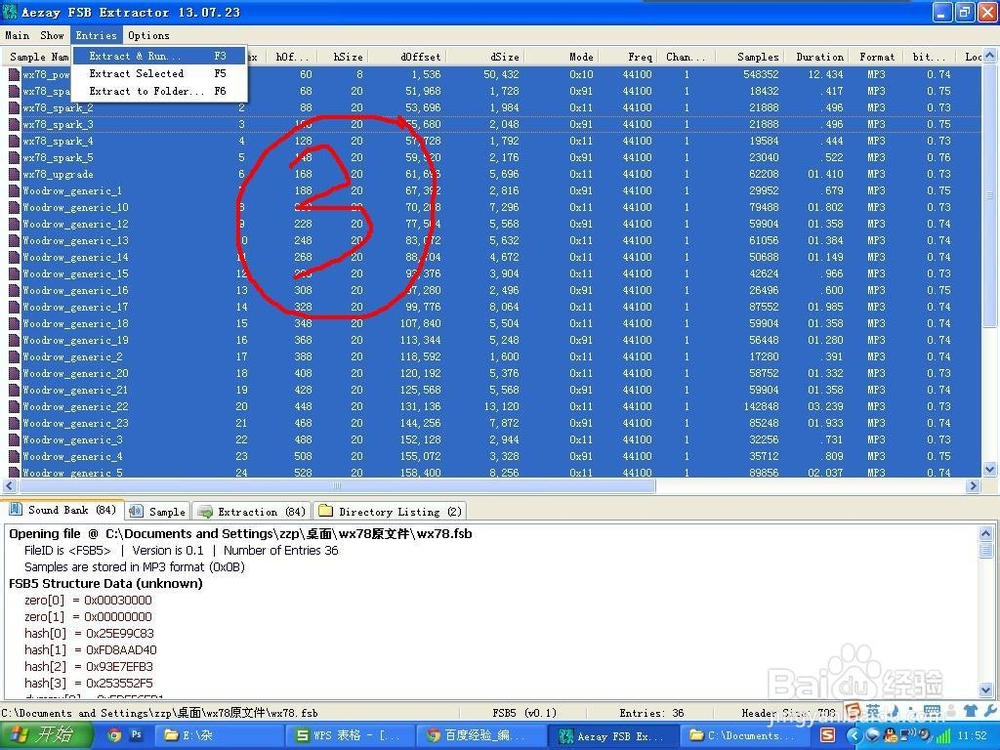The width and height of the screenshot is (1000, 750).
Task: Open Photoshop from the quick launch bar
Action: 136,735
